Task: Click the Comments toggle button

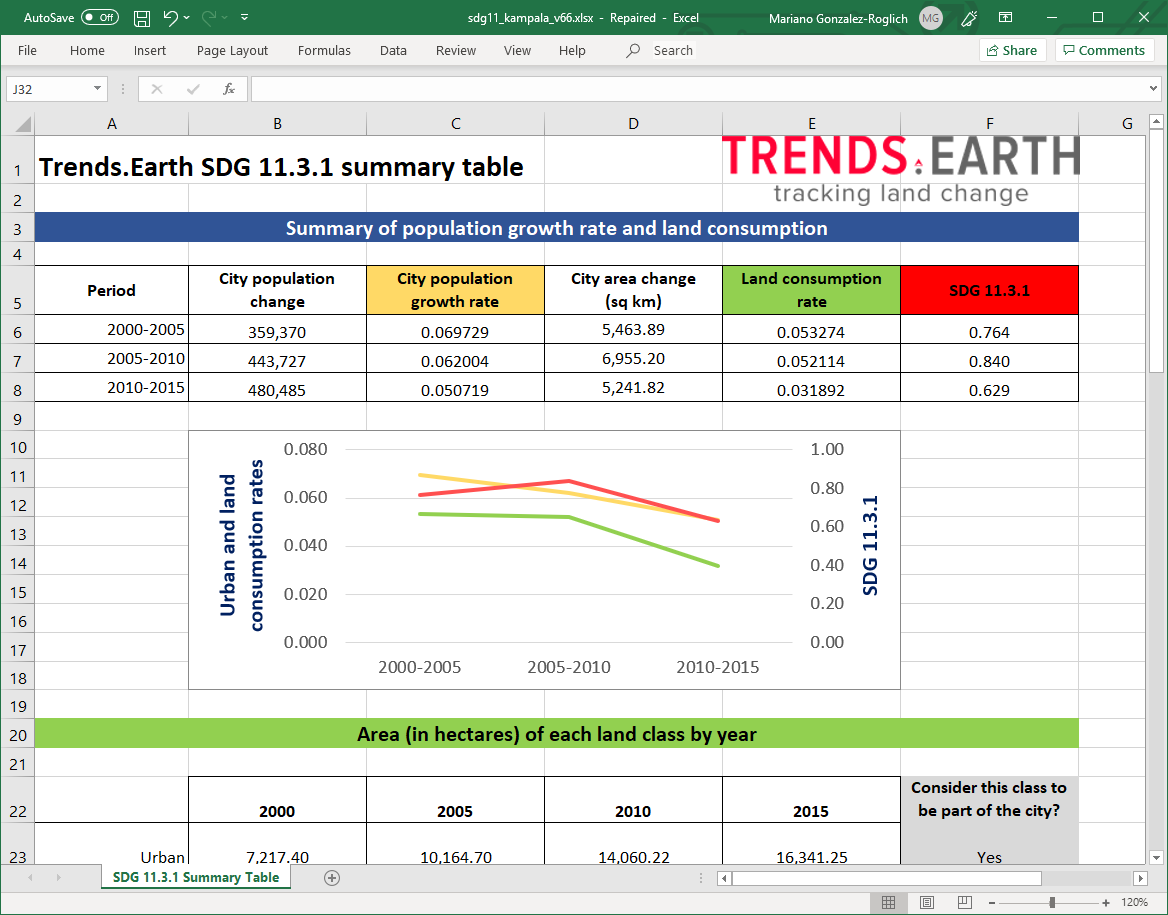Action: (x=1104, y=49)
